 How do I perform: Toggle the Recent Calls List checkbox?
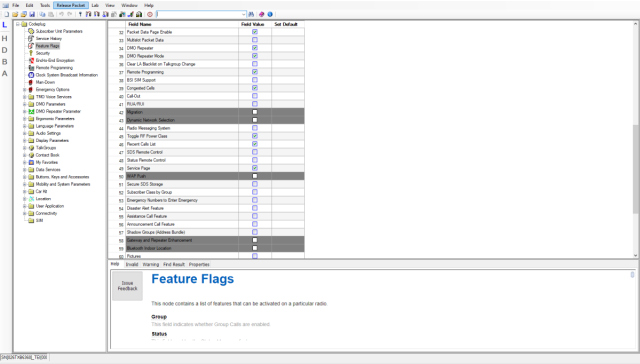pyautogui.click(x=255, y=144)
